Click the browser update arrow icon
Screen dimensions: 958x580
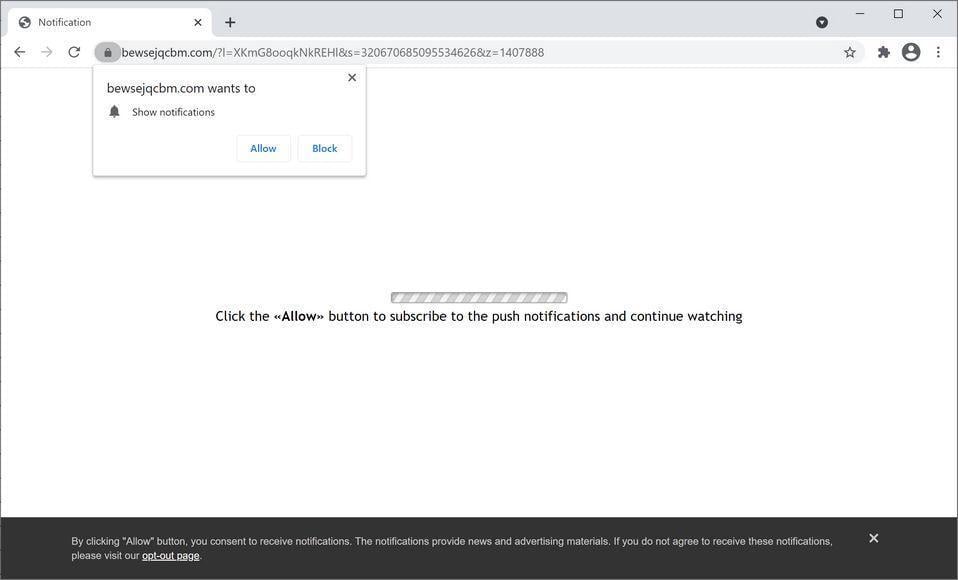[x=821, y=22]
